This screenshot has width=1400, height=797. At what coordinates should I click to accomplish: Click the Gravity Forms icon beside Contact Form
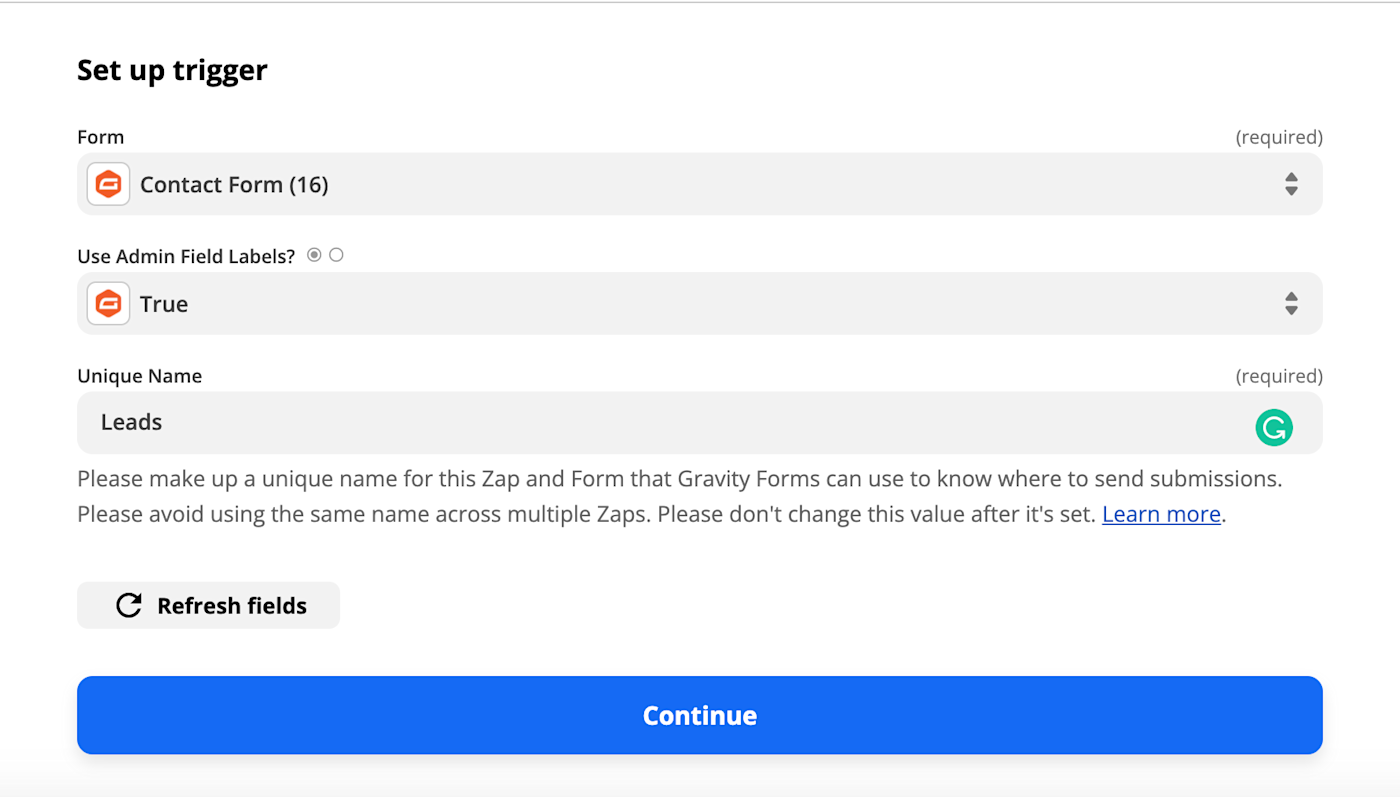click(x=108, y=184)
